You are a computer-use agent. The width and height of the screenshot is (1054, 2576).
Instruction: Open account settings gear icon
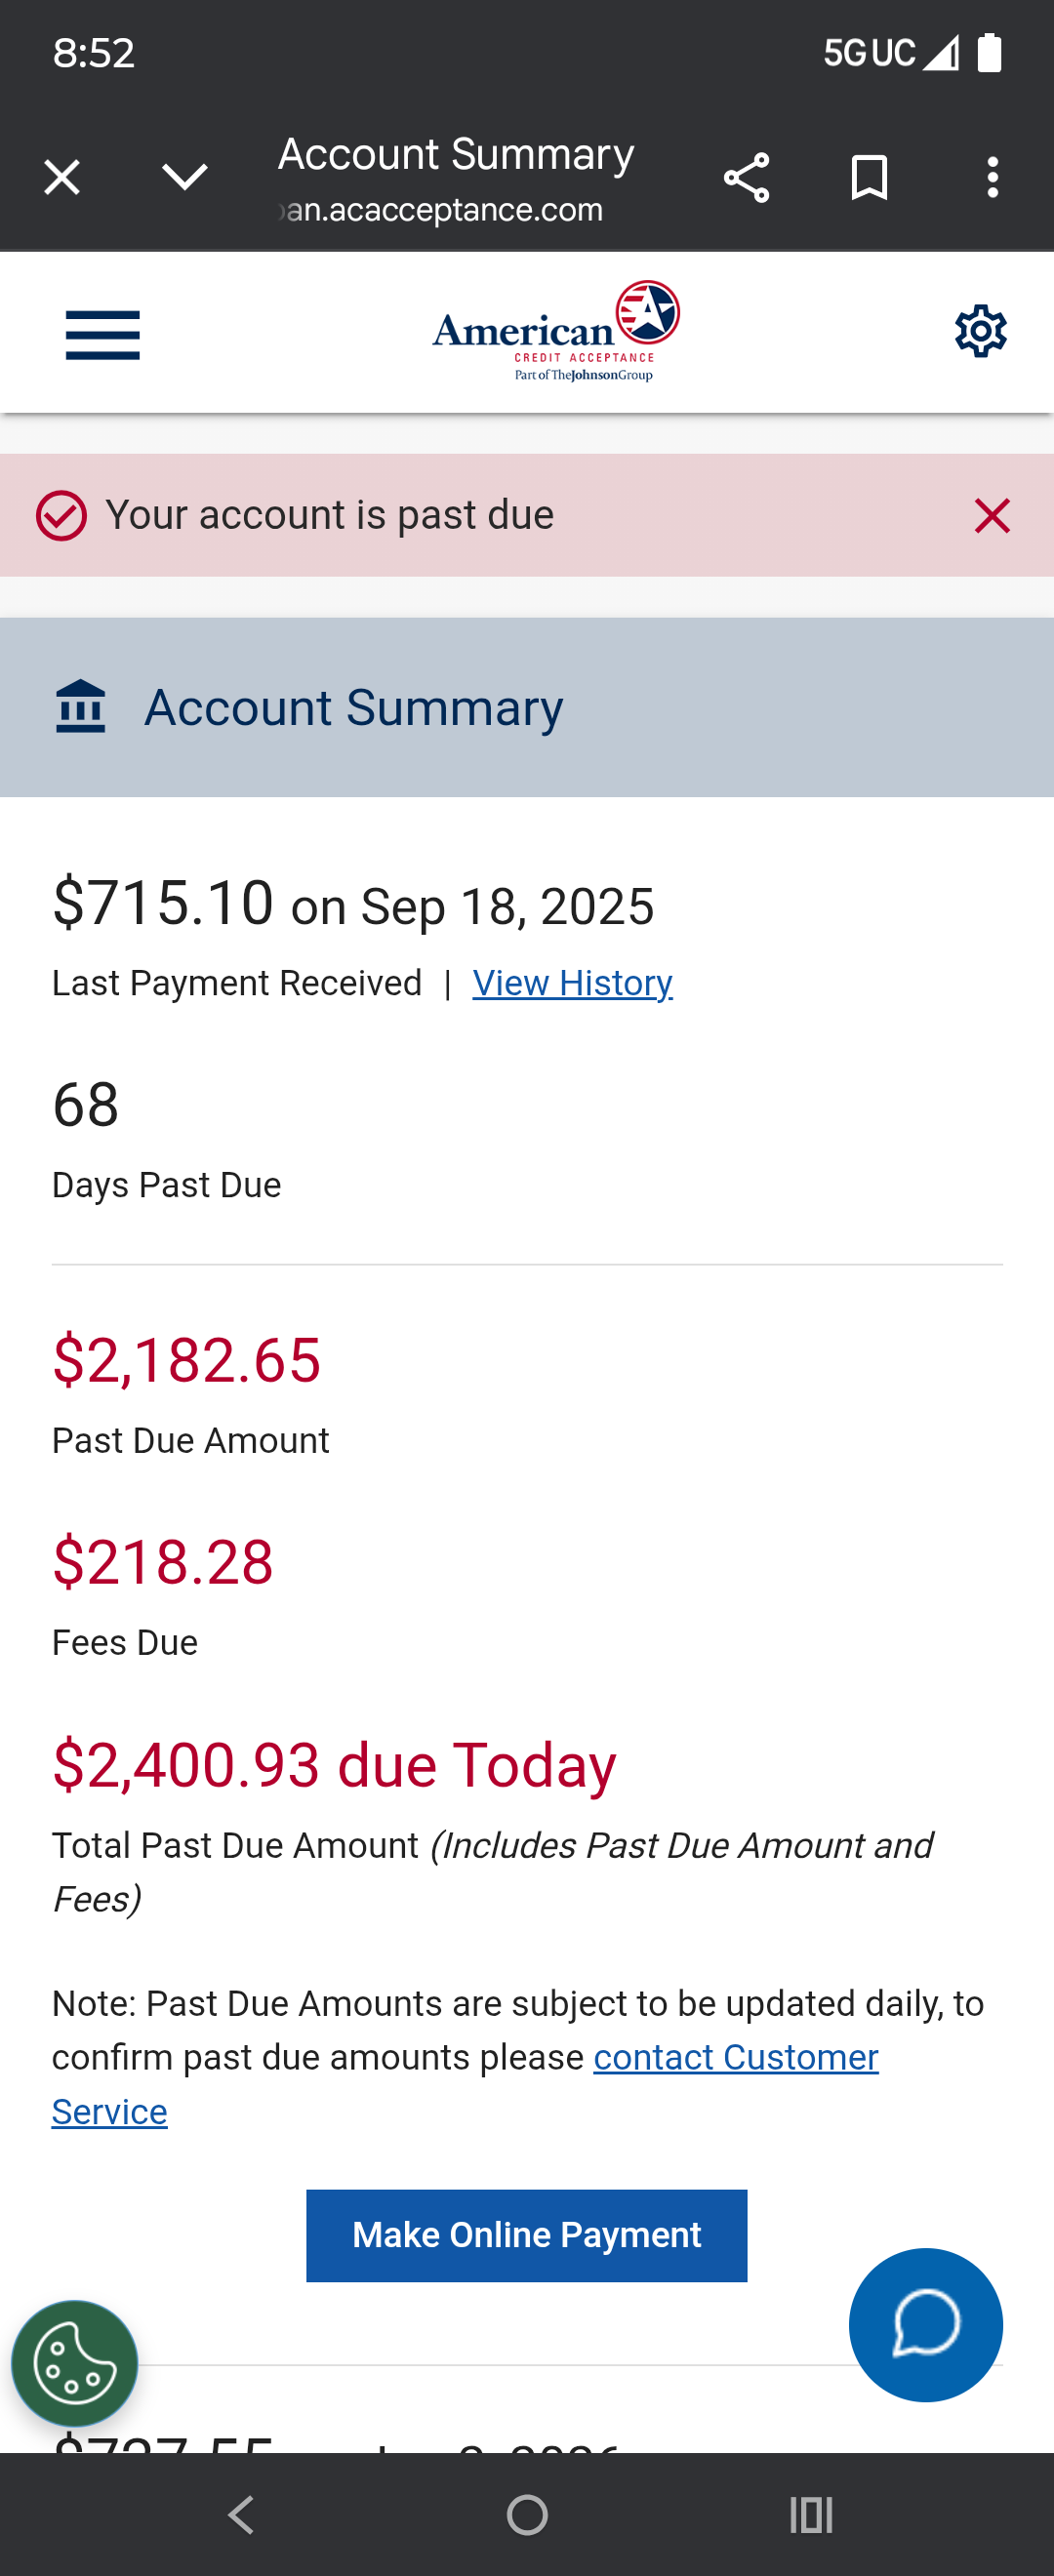[x=980, y=331]
